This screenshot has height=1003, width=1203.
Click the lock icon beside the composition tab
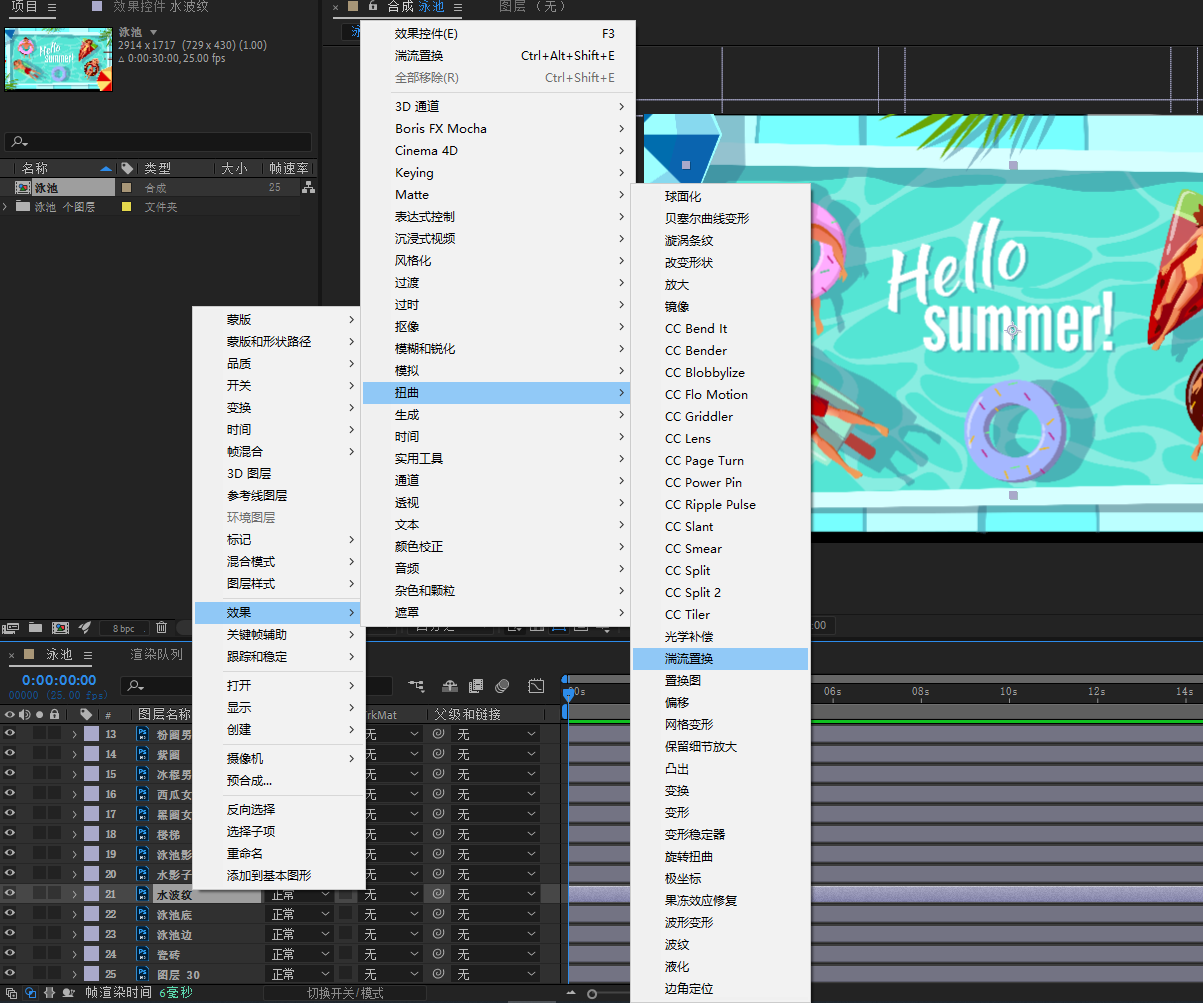373,6
